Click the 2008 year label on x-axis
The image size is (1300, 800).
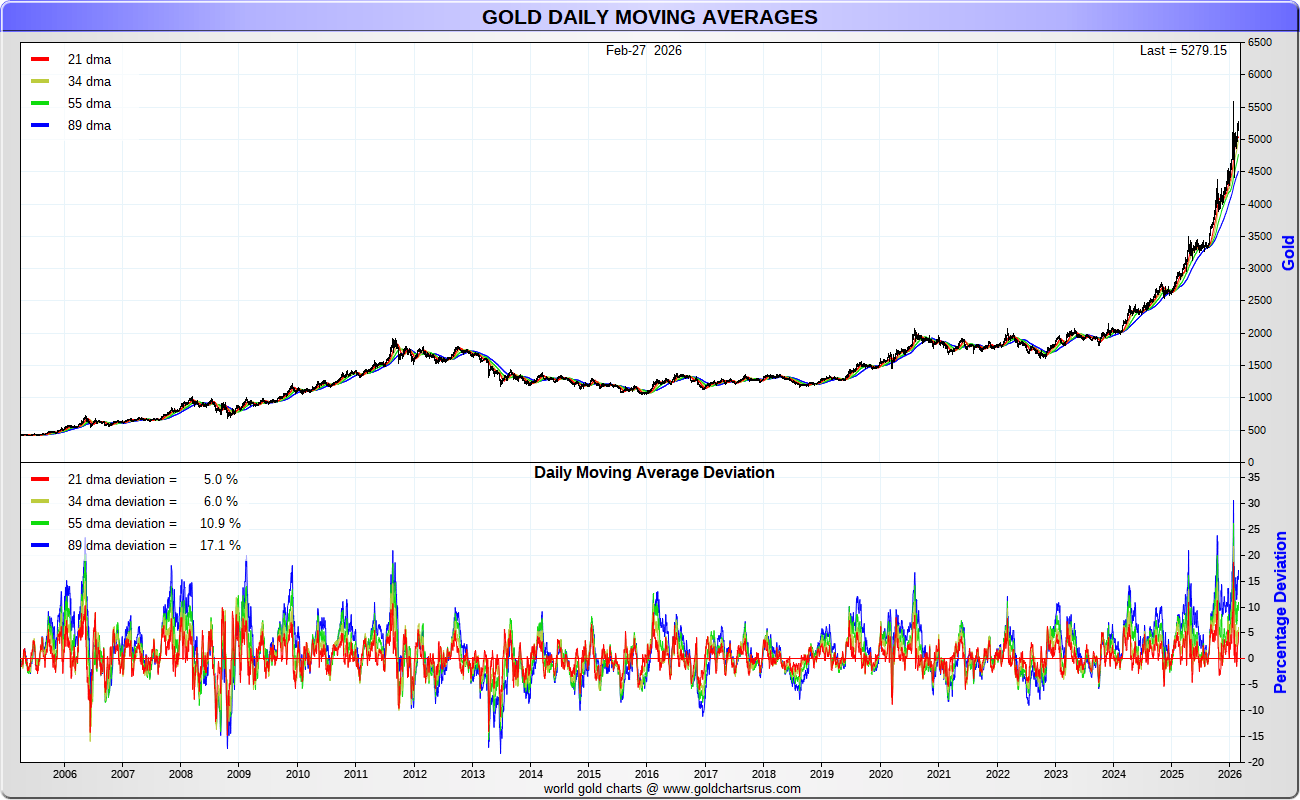coord(181,774)
